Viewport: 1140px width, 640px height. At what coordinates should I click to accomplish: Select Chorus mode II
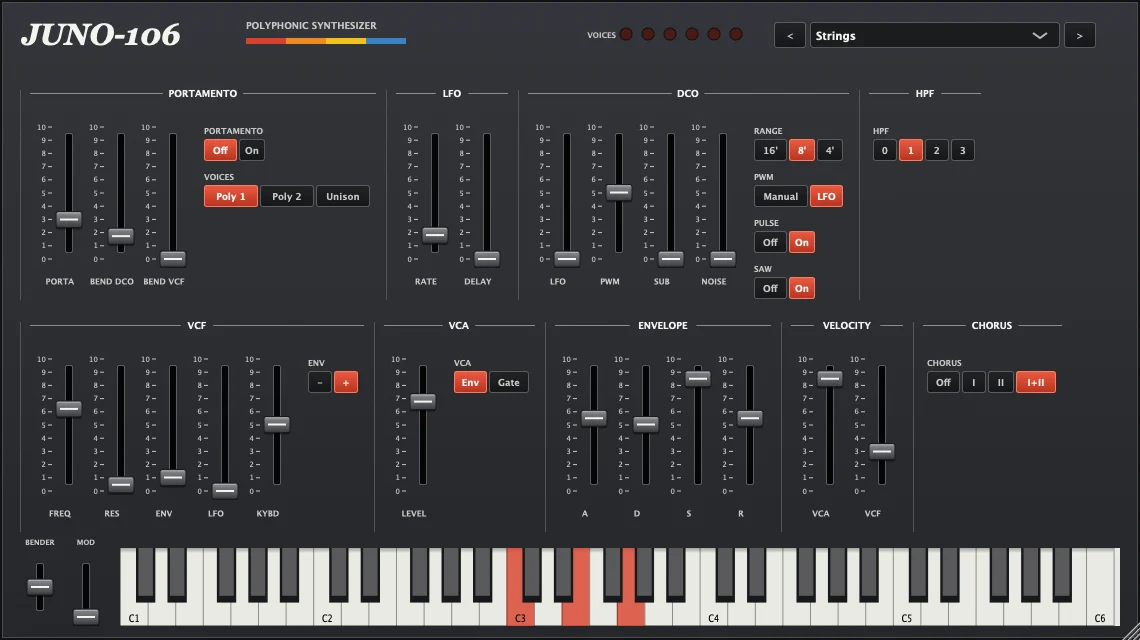[x=1000, y=383]
